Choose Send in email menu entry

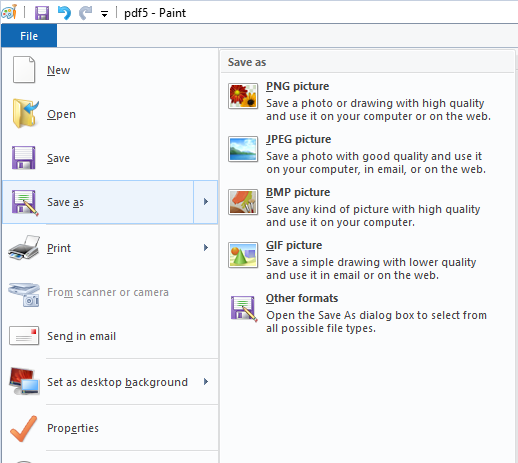coord(110,336)
